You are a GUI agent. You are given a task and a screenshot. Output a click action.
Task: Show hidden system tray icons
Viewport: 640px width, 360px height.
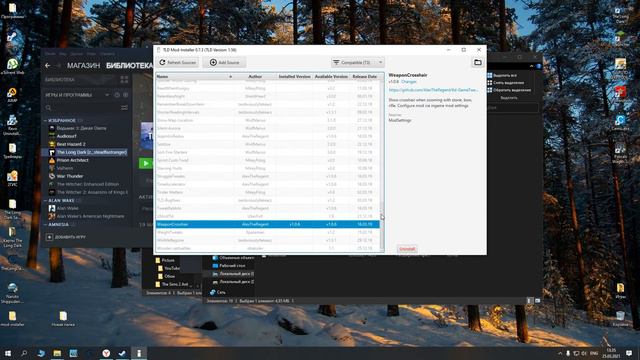pos(560,353)
